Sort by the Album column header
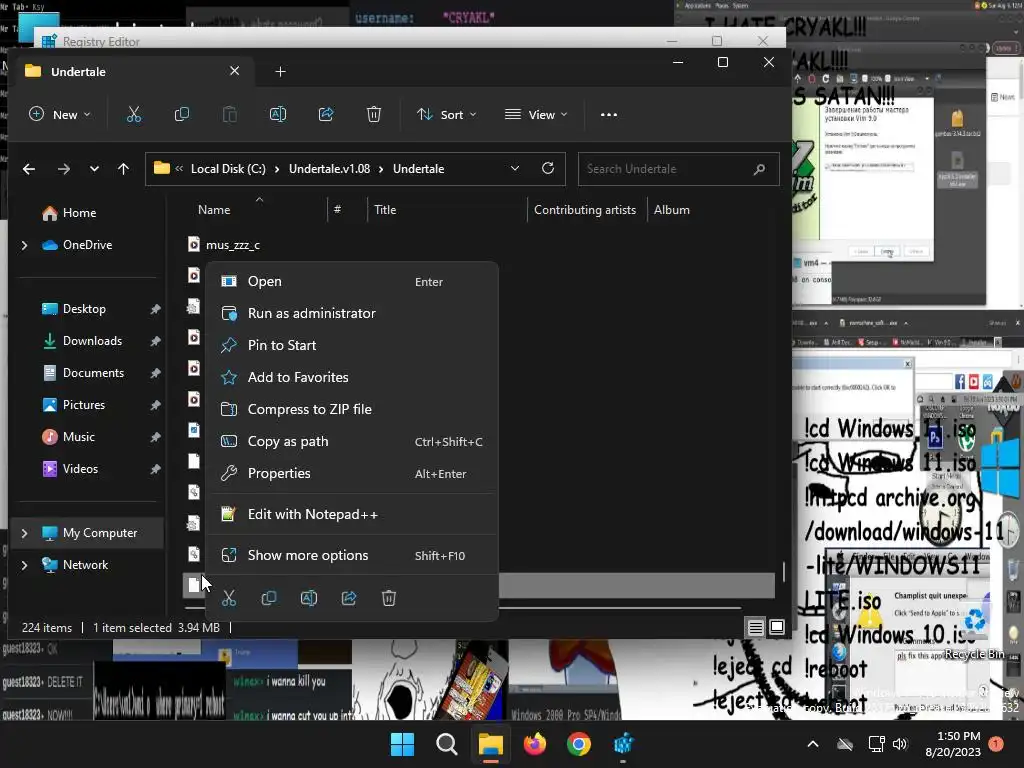The image size is (1024, 768). 671,210
